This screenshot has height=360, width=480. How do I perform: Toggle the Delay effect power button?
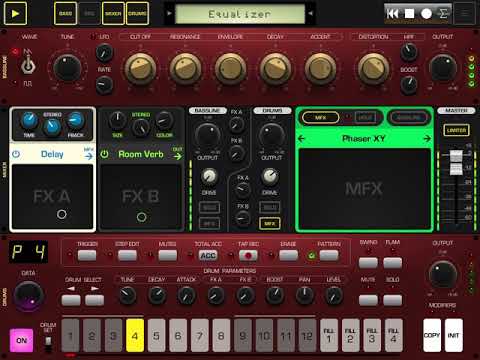[16, 154]
